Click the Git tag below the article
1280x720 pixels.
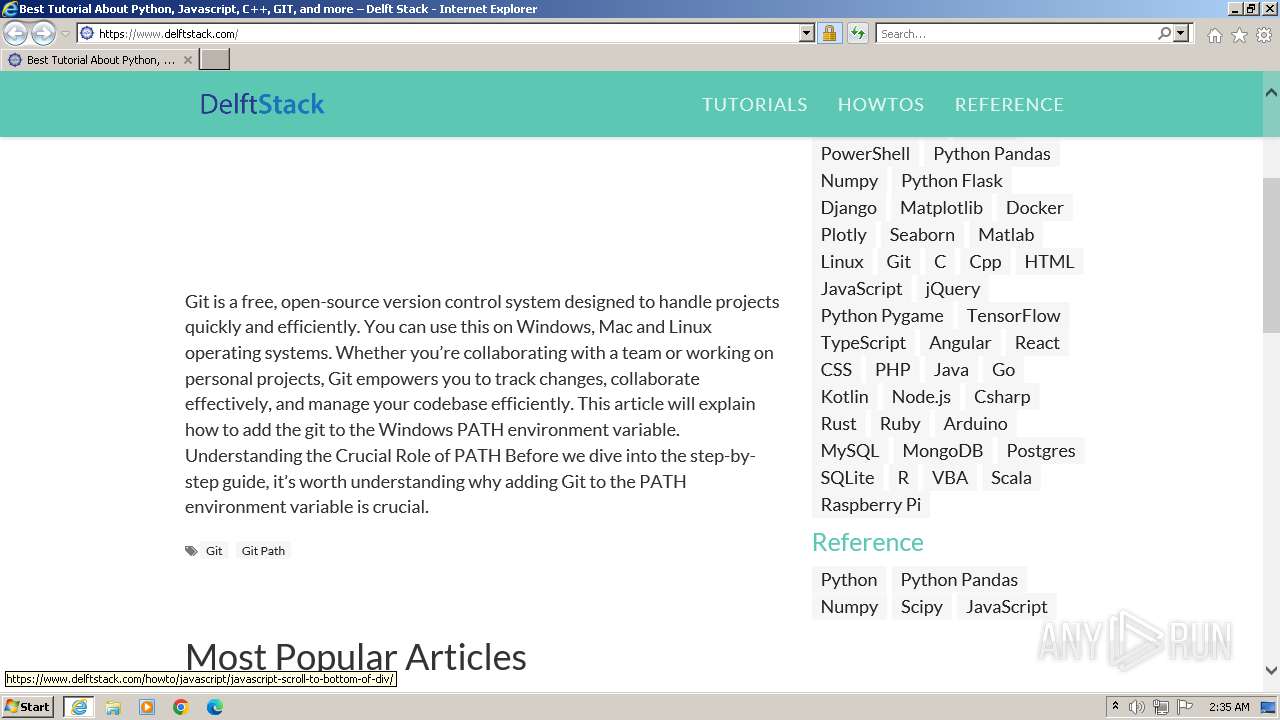pyautogui.click(x=214, y=550)
